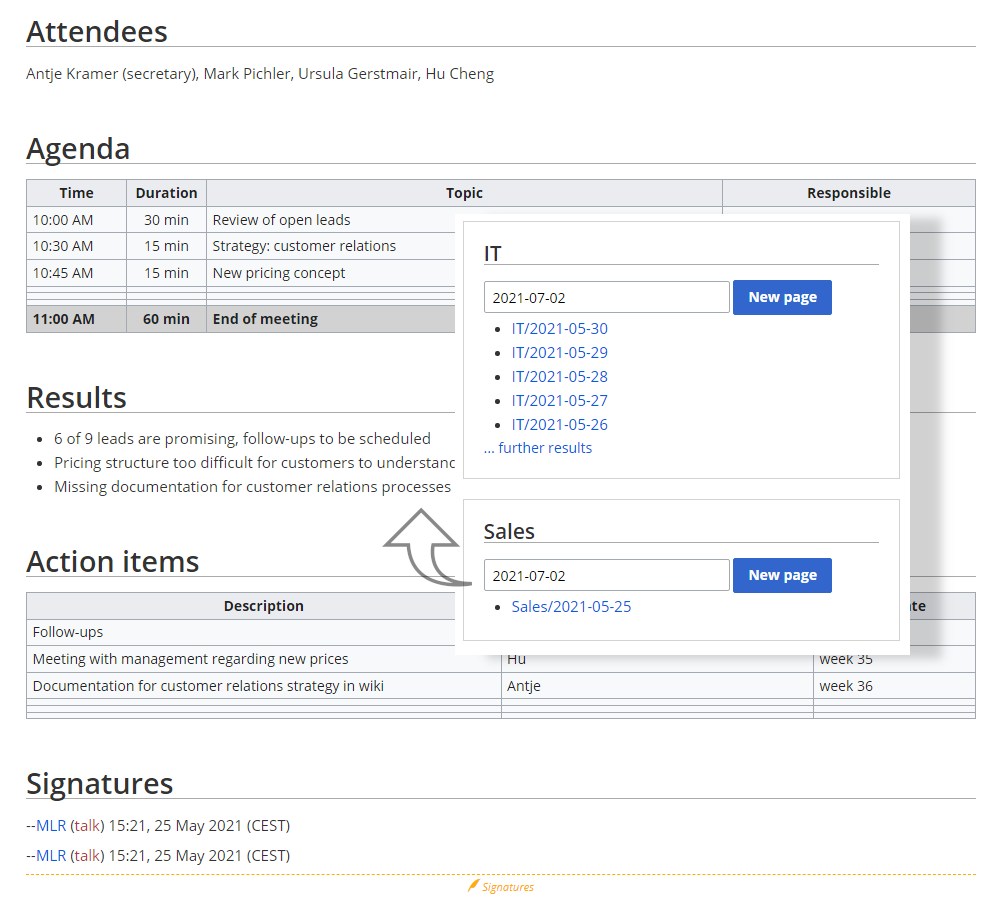Click the Signatures label at page bottom
The height and width of the screenshot is (923, 1008).
click(x=508, y=887)
